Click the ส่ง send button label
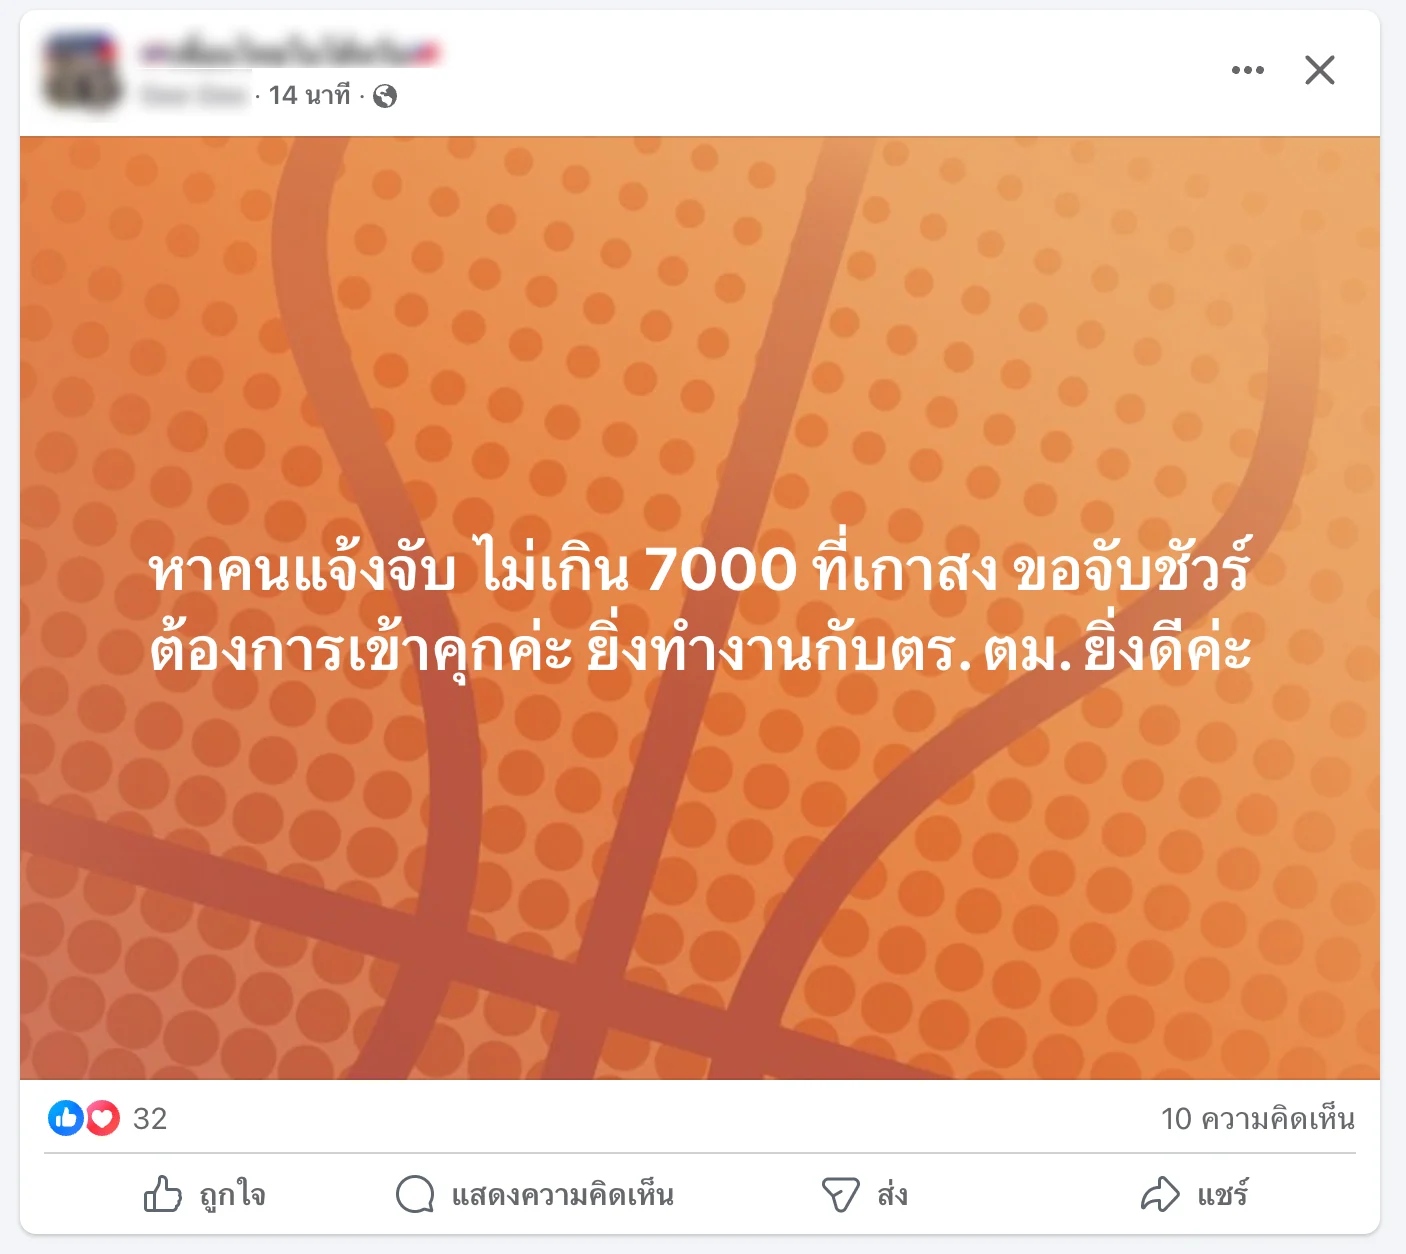The height and width of the screenshot is (1254, 1406). [892, 1195]
